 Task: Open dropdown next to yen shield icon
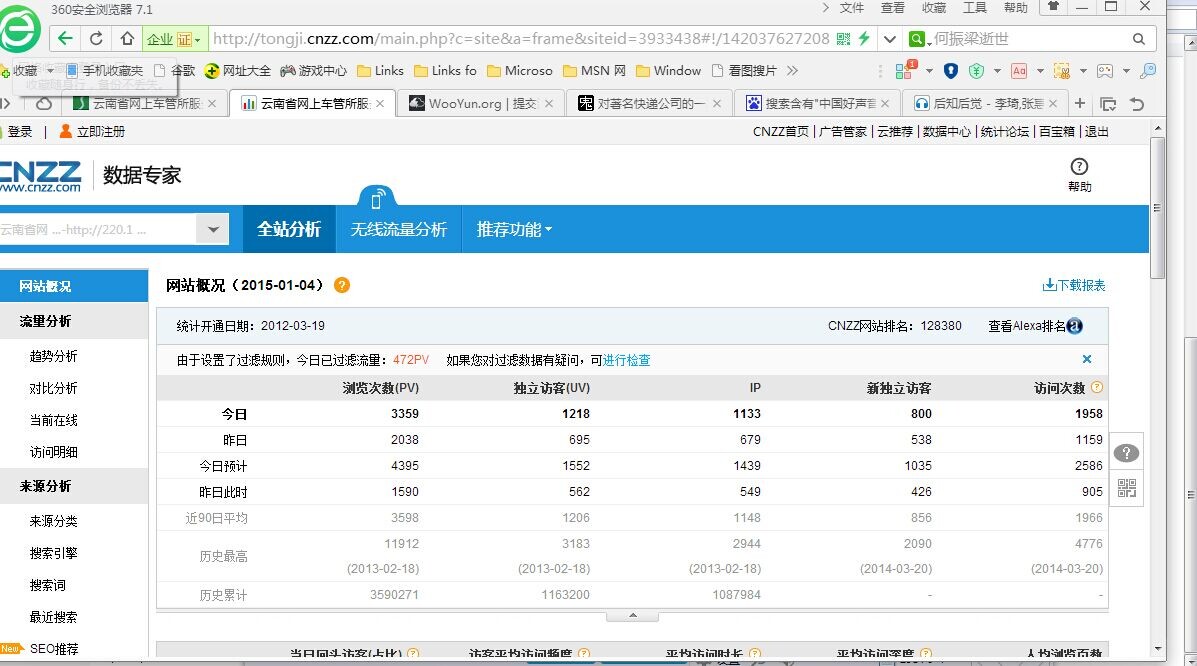click(x=997, y=71)
